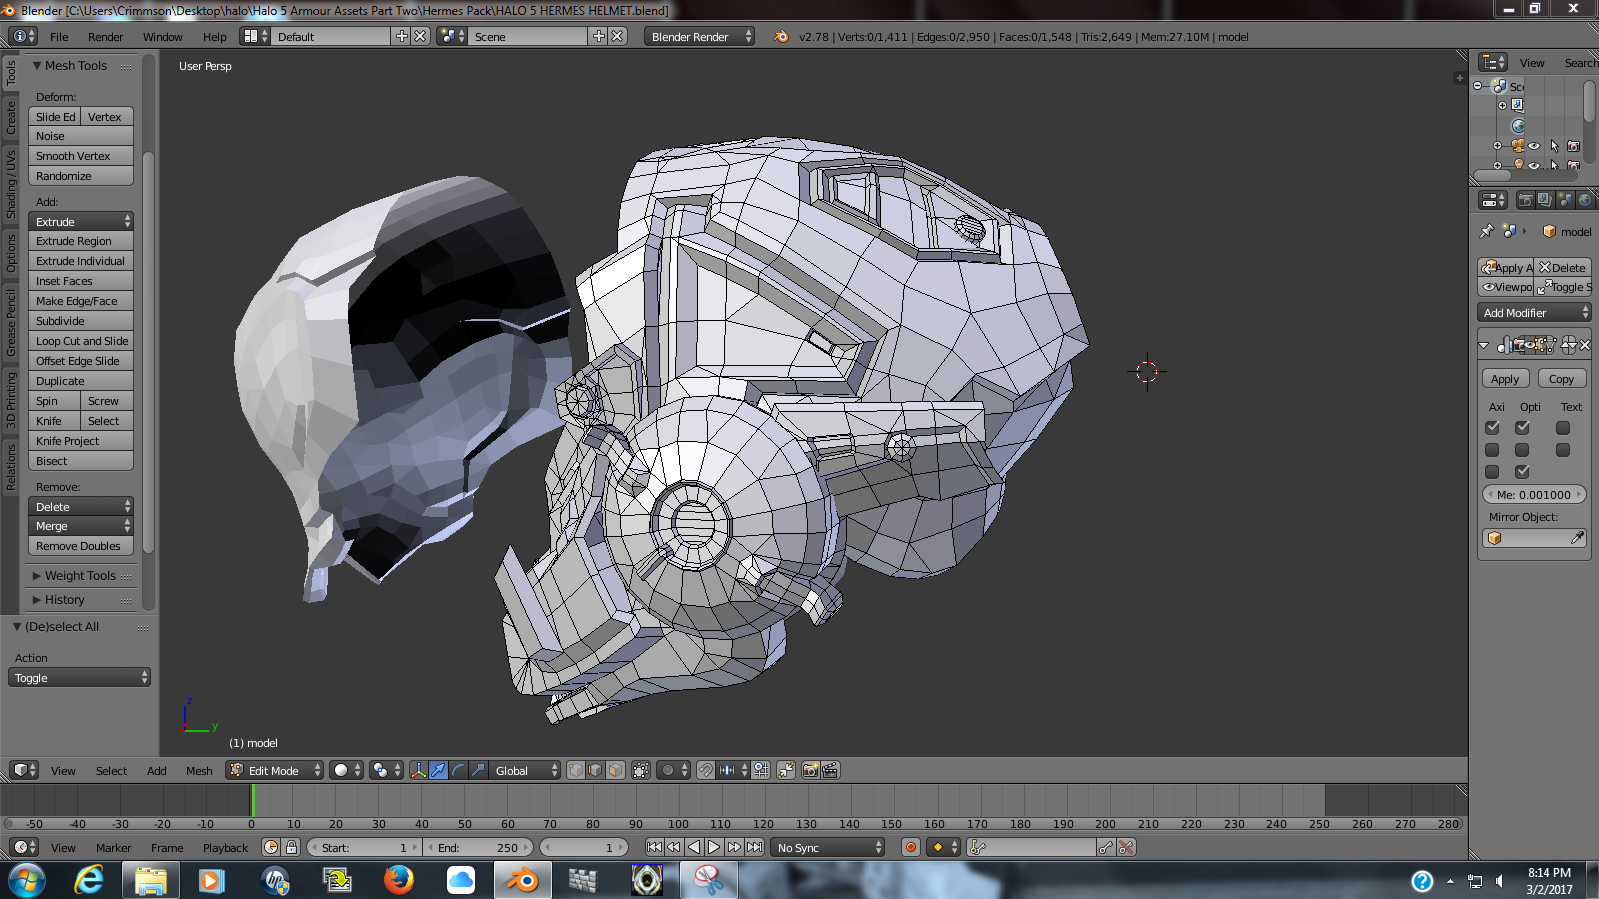Switch to face select mode
This screenshot has width=1599, height=899.
[615, 770]
